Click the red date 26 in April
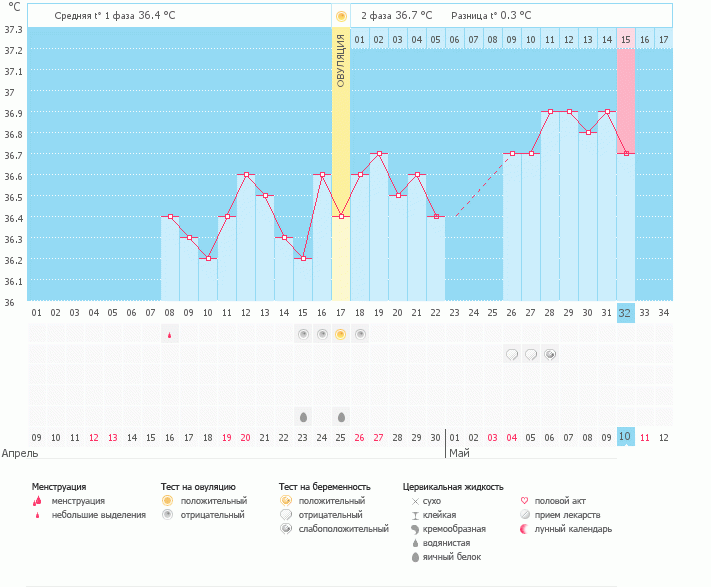This screenshot has height=587, width=711. point(359,438)
